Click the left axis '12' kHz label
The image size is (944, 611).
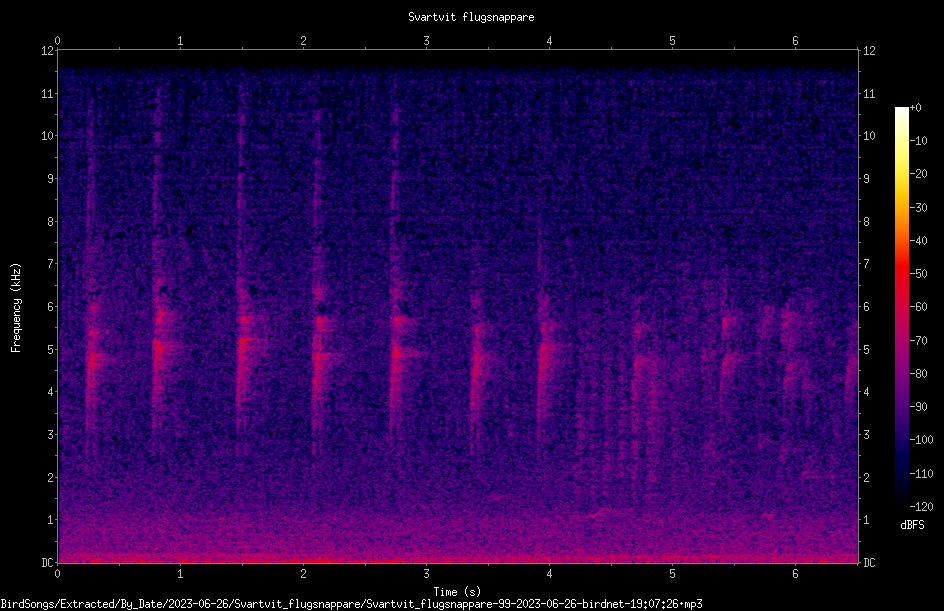(x=48, y=51)
